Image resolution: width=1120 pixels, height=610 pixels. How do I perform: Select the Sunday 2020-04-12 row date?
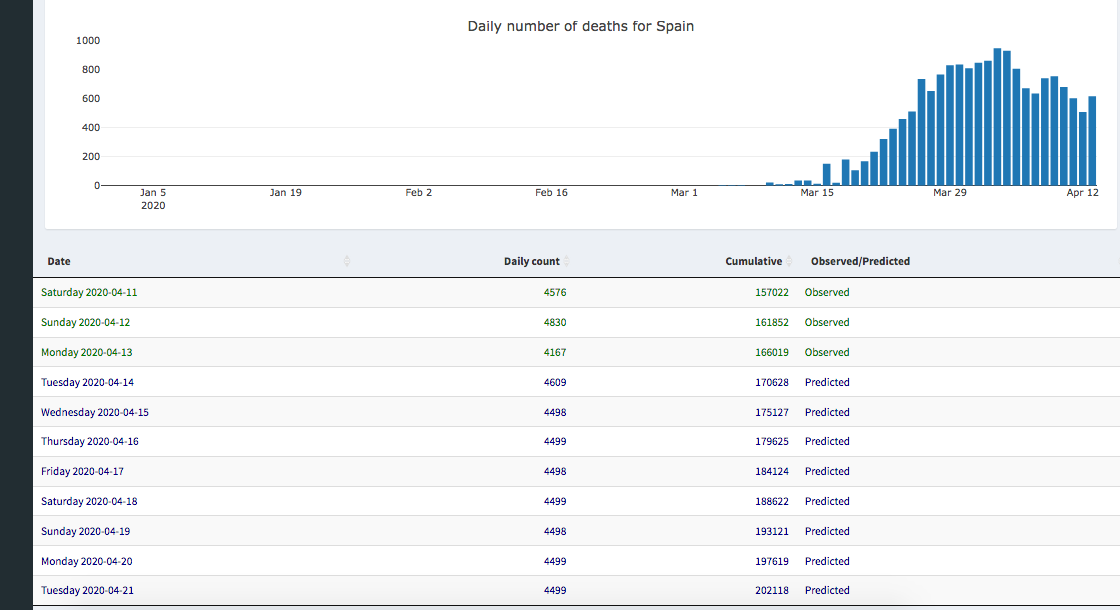click(85, 323)
